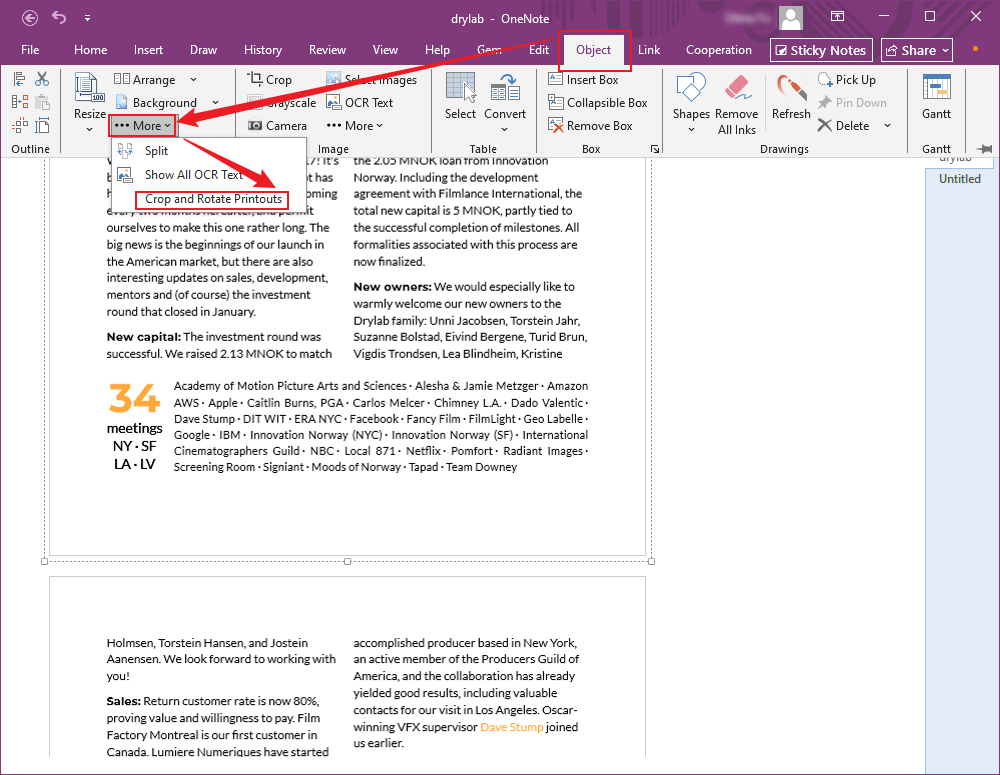
Task: Pin the ribbon with pushpin icon
Action: point(985,149)
